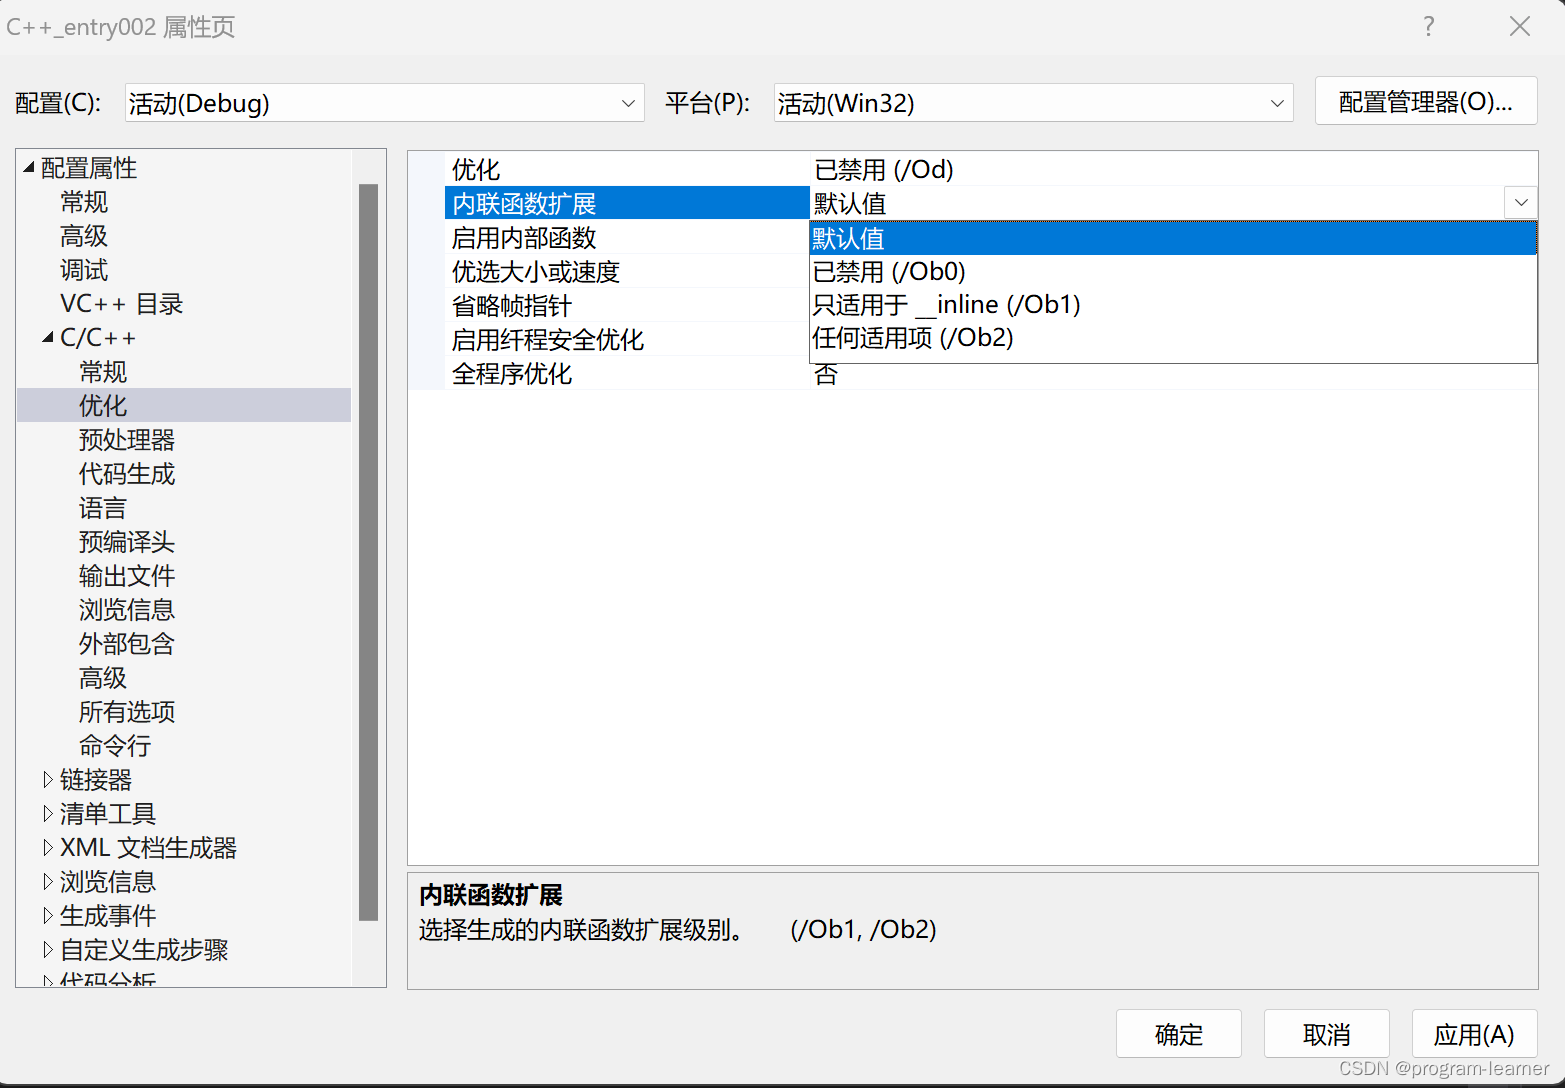Click the 取消 button

click(1327, 1034)
